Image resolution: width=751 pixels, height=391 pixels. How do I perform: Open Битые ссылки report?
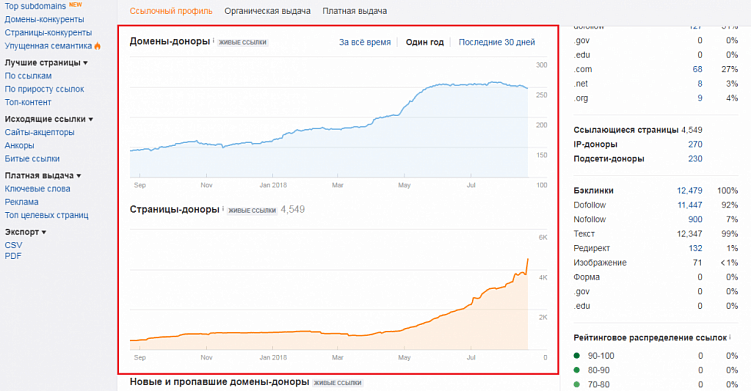tap(32, 159)
